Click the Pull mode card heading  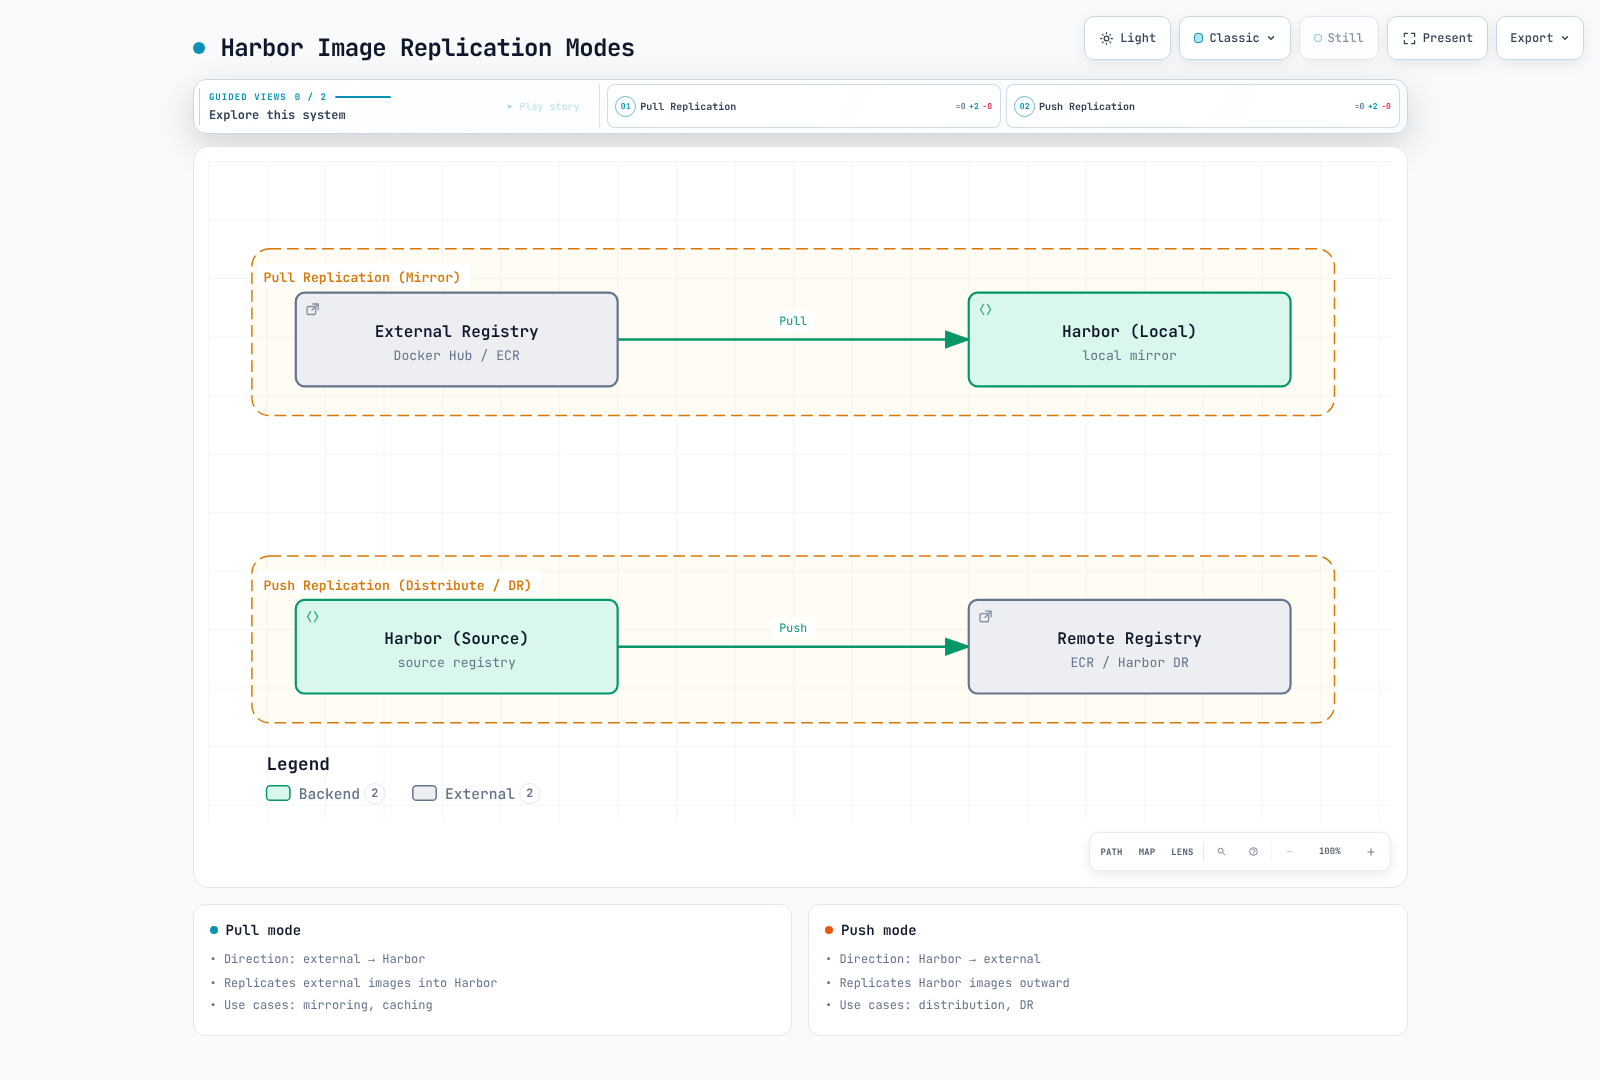pyautogui.click(x=263, y=931)
